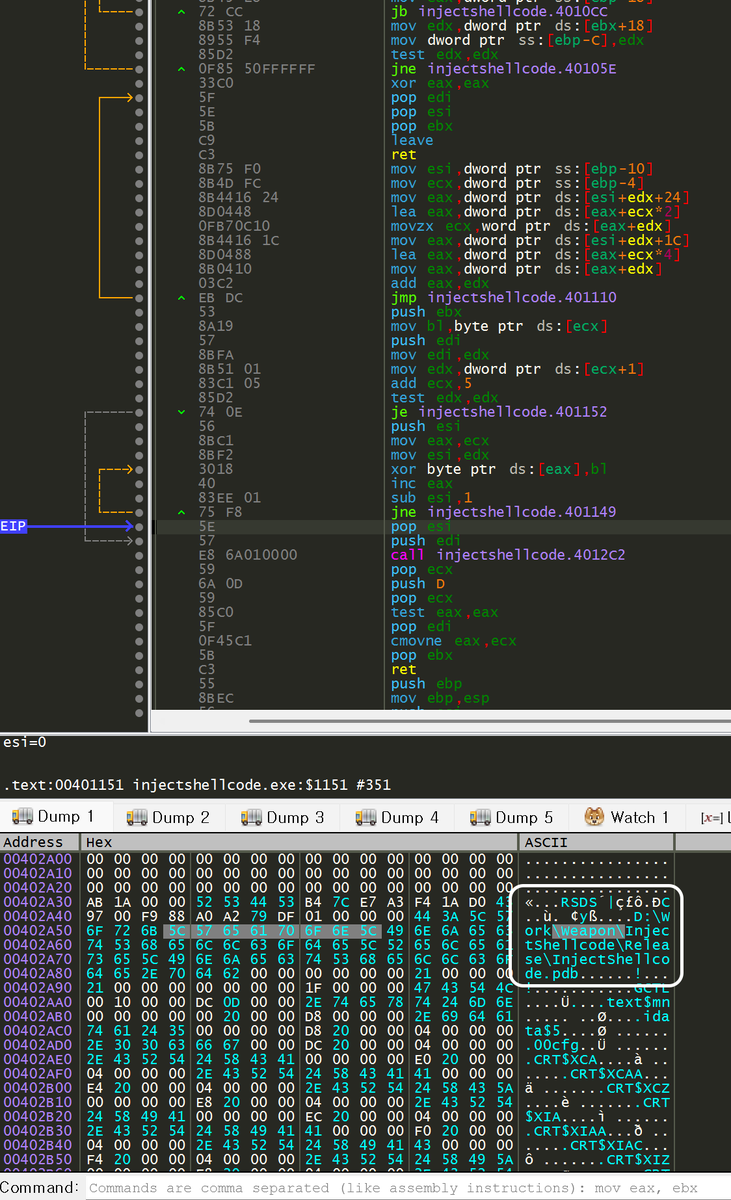731x1200 pixels.
Task: Click the esi=0 info line
Action: 24,742
